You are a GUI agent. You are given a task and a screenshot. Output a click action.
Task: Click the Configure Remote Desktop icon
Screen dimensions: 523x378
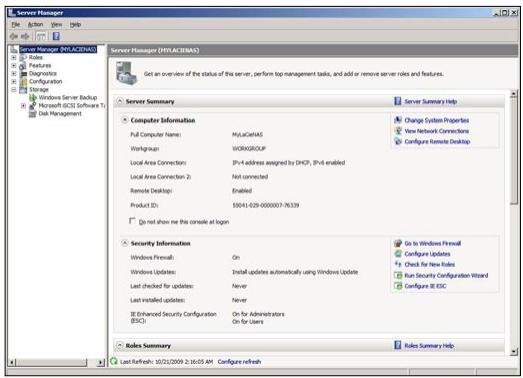pyautogui.click(x=398, y=141)
